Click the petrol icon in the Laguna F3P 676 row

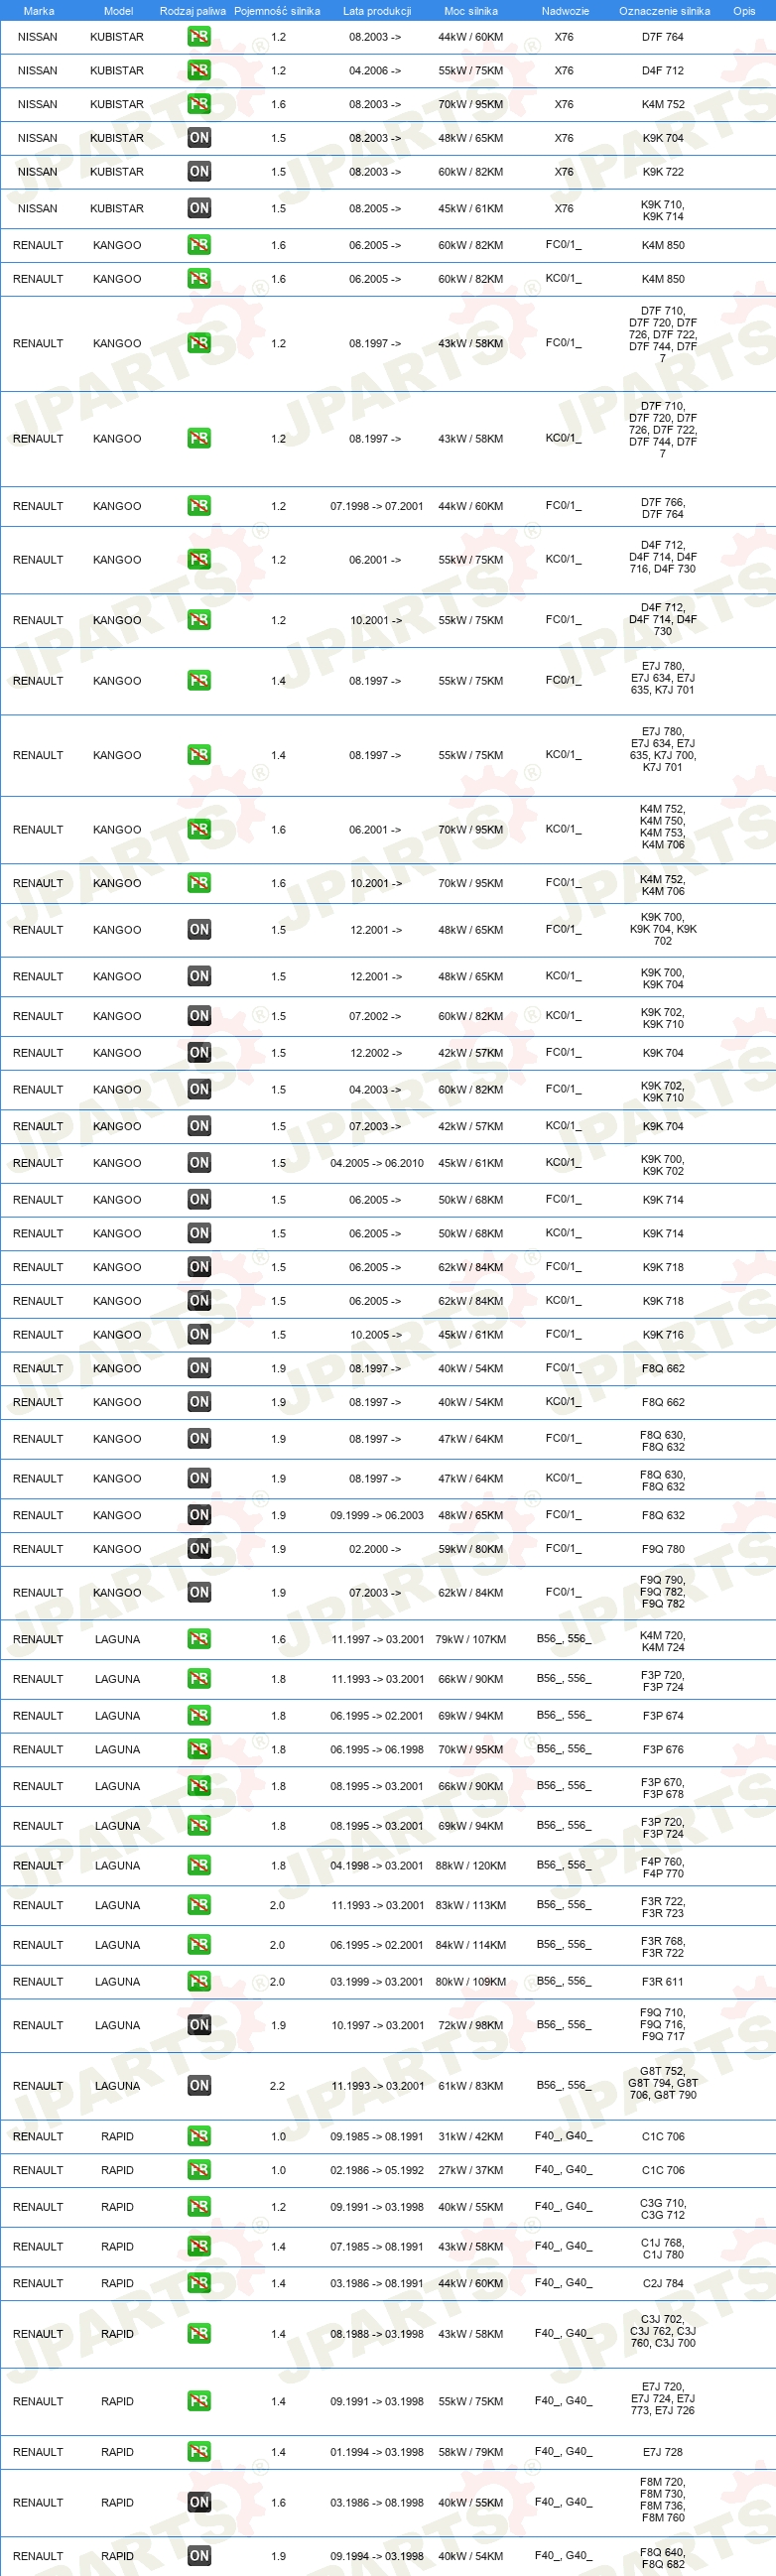(x=199, y=1750)
